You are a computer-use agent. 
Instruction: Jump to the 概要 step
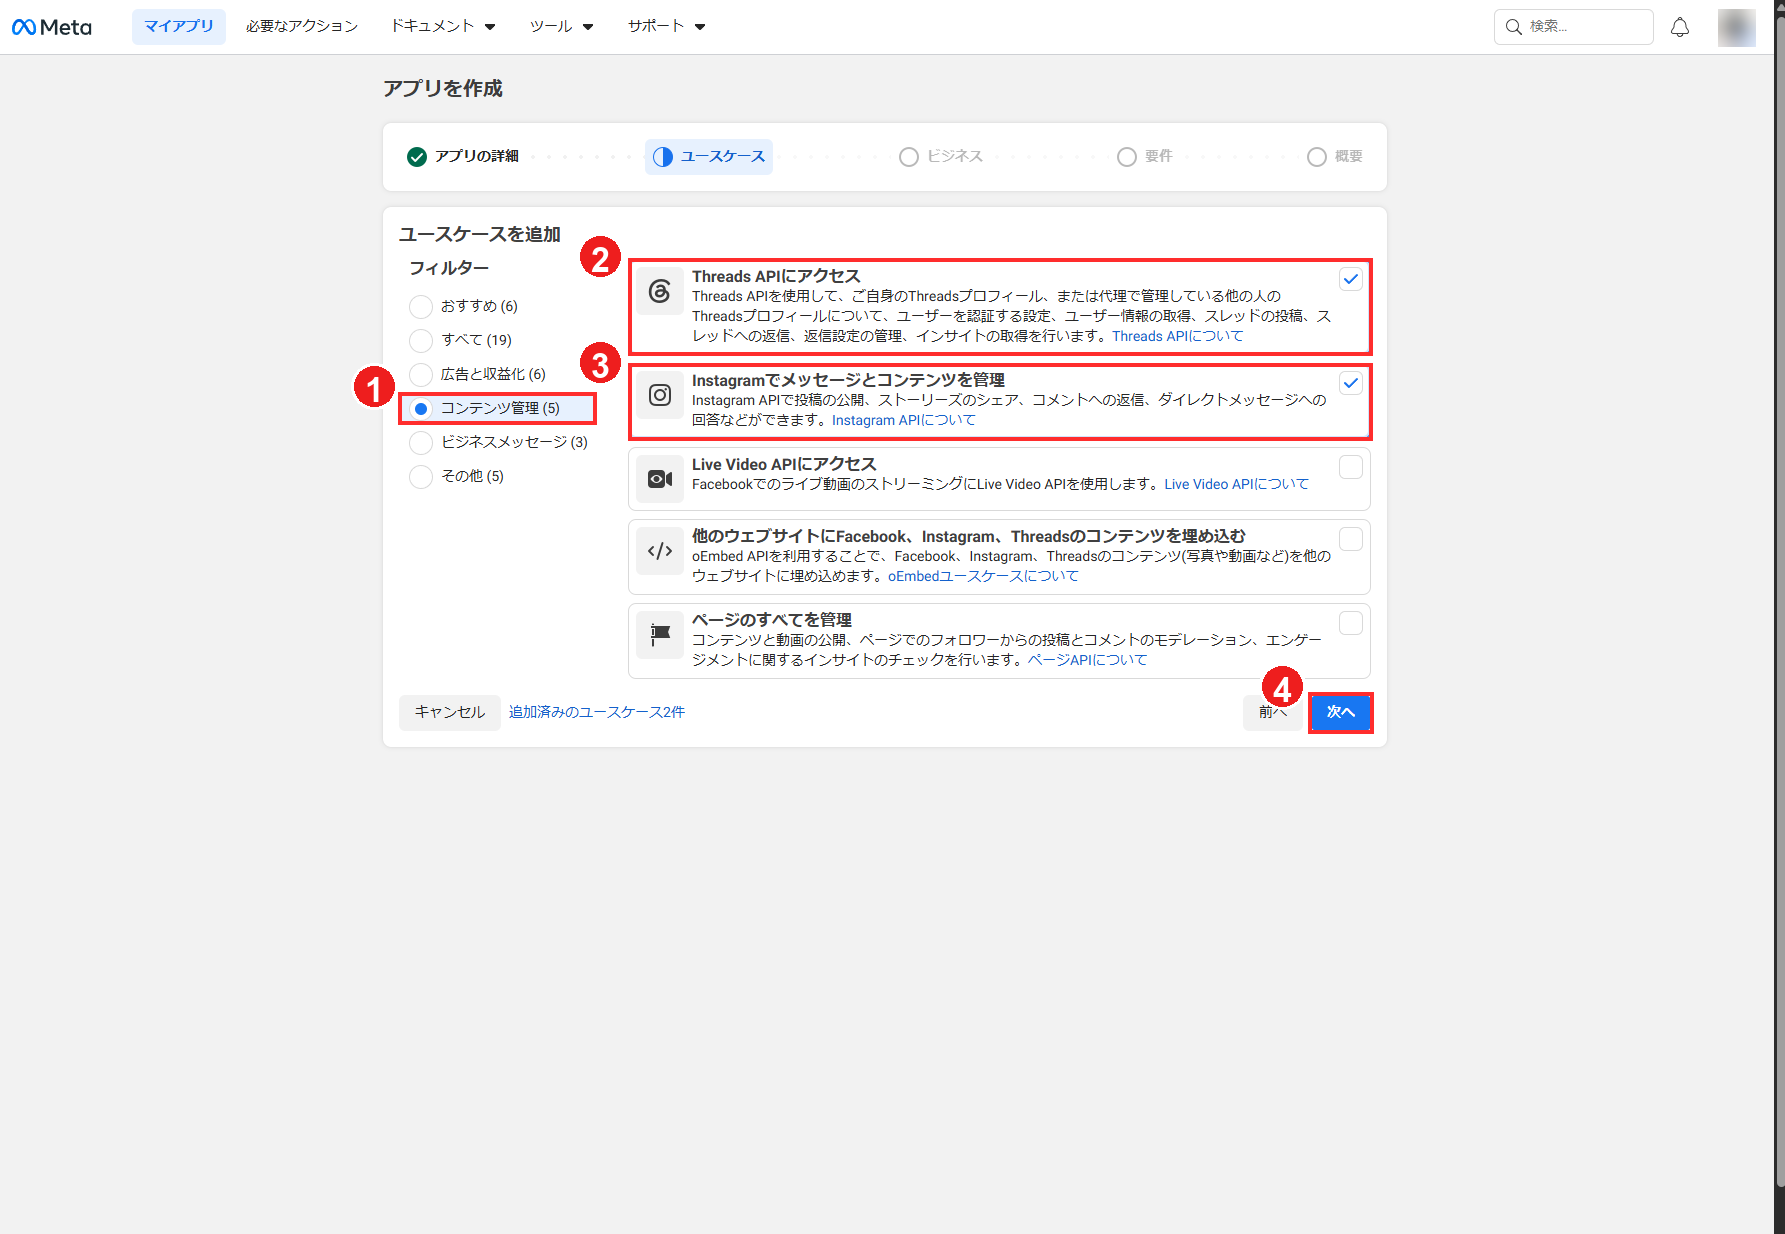[x=1335, y=157]
